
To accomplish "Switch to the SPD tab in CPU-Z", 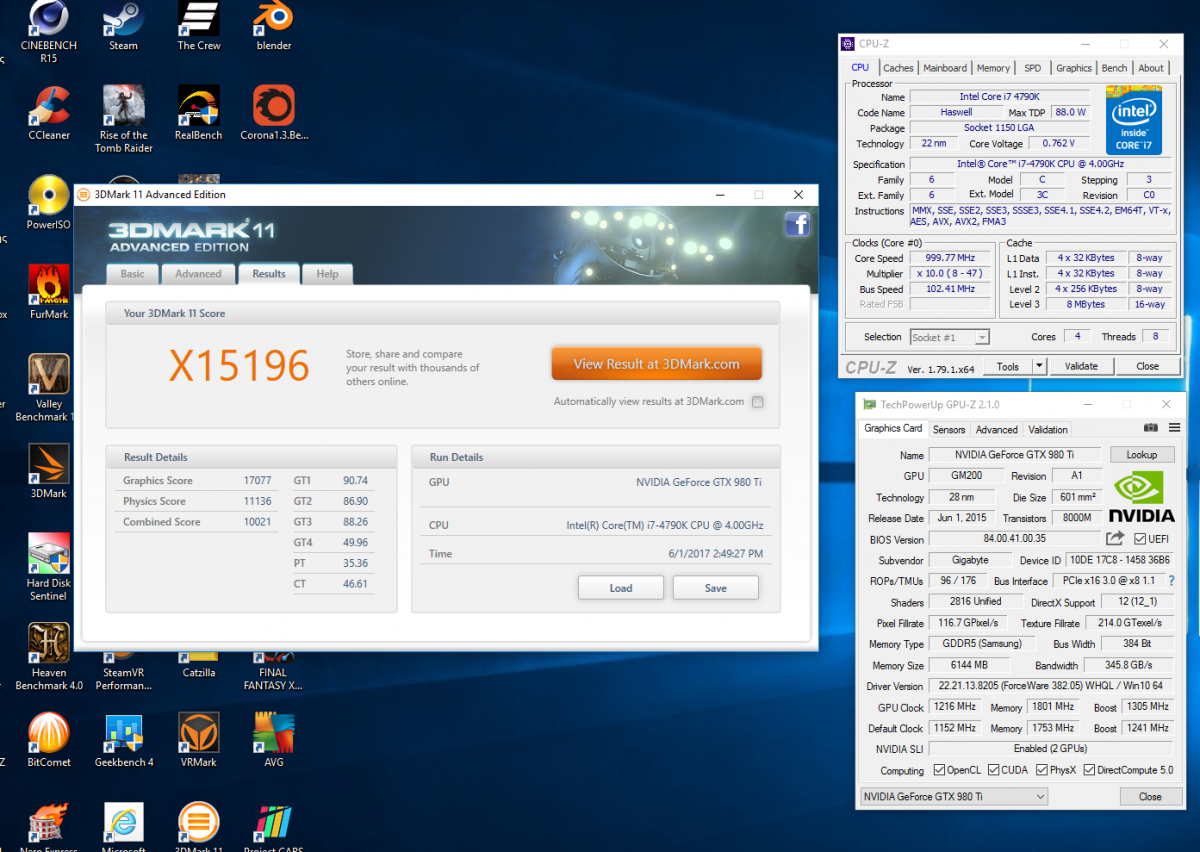I will (x=1032, y=68).
